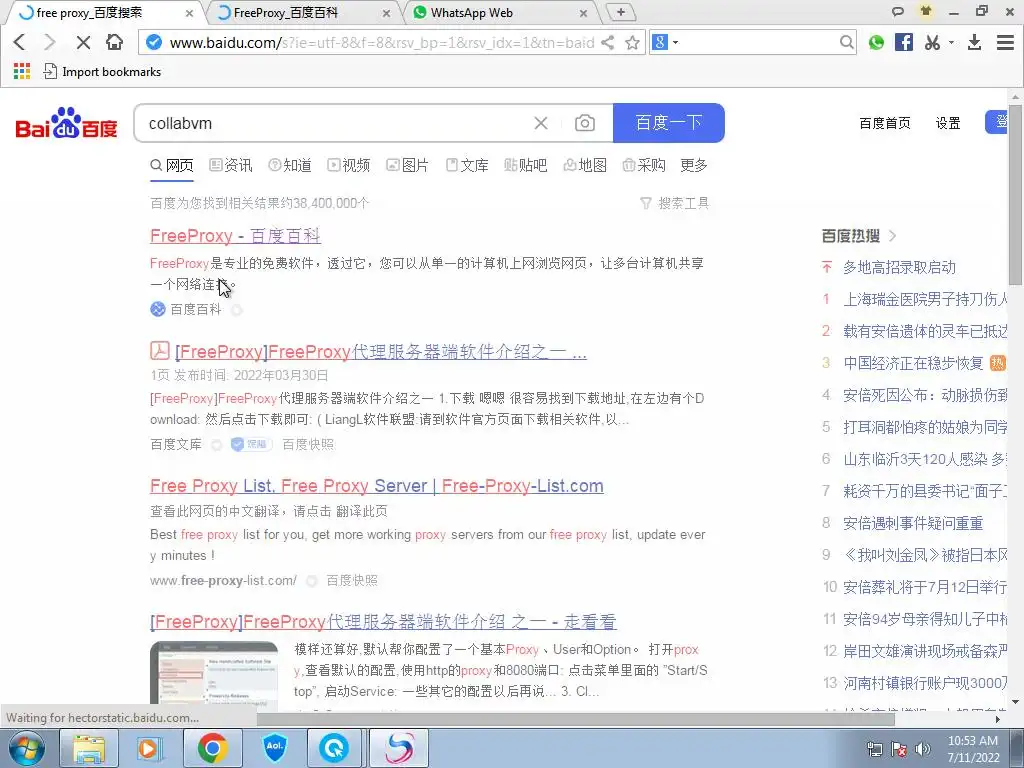Open the FreeProxy - 百度百科 result link

pos(235,236)
